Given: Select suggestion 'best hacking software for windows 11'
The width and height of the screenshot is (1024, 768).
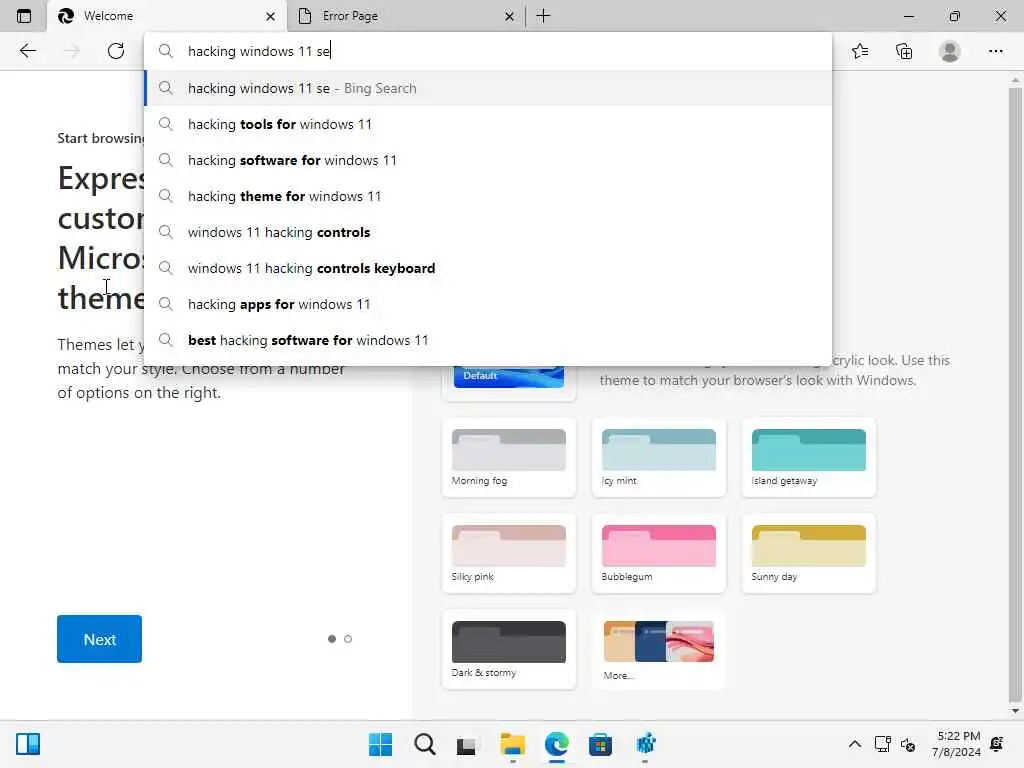Looking at the screenshot, I should coord(488,340).
